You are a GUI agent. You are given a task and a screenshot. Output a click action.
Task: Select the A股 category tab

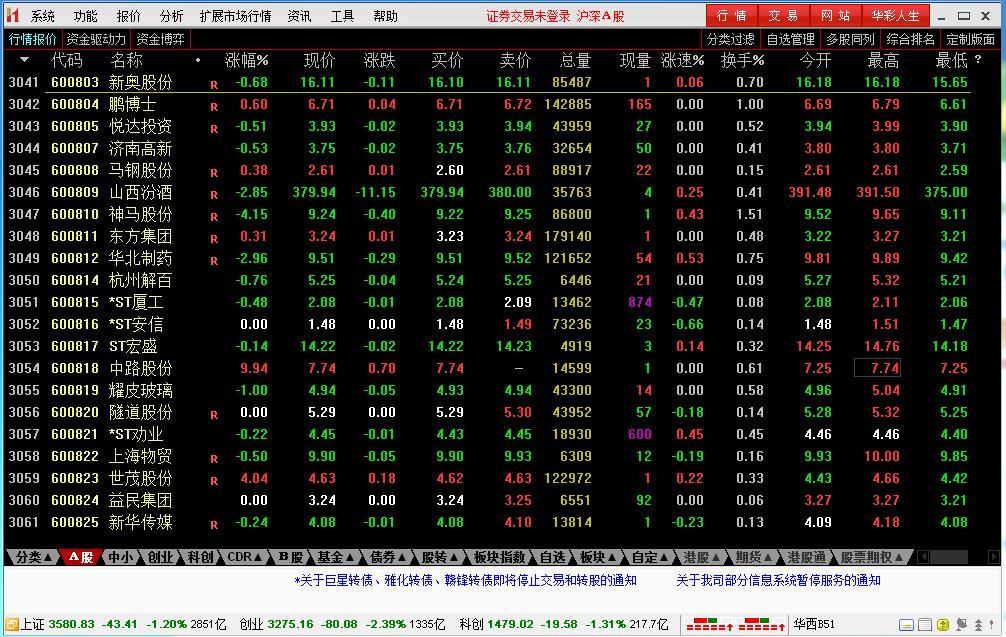(x=80, y=557)
